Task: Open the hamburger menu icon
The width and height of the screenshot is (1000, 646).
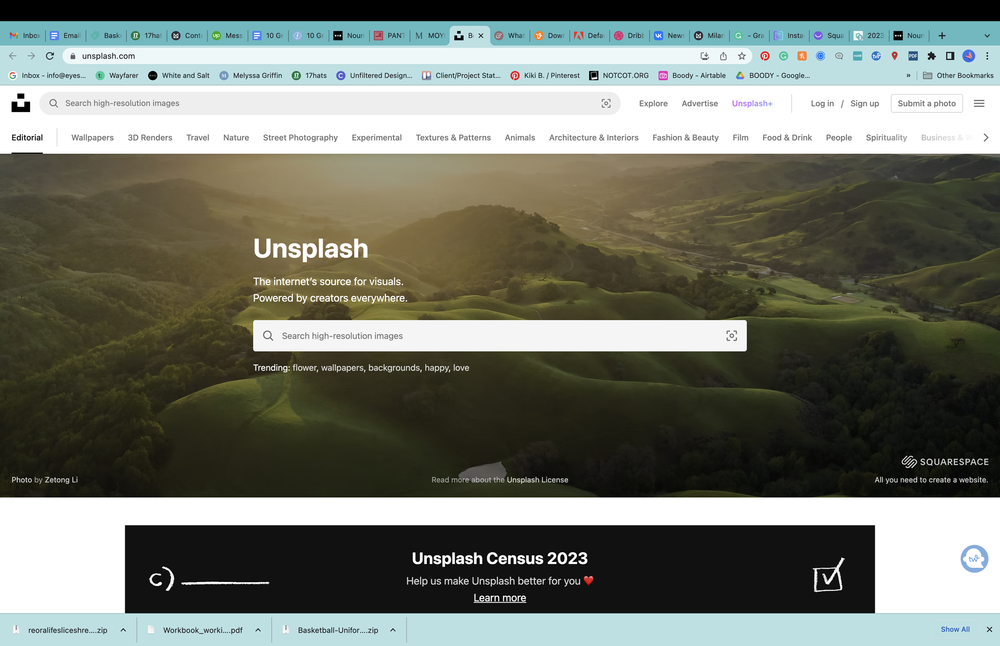Action: (979, 103)
